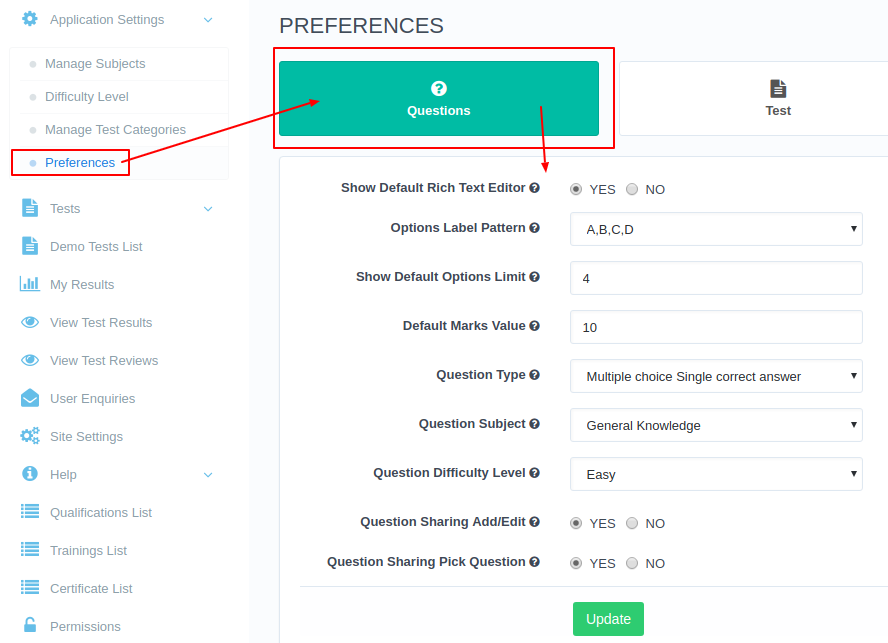Click the User Enquiries envelope icon
Screen dimensions: 888x643
point(30,398)
